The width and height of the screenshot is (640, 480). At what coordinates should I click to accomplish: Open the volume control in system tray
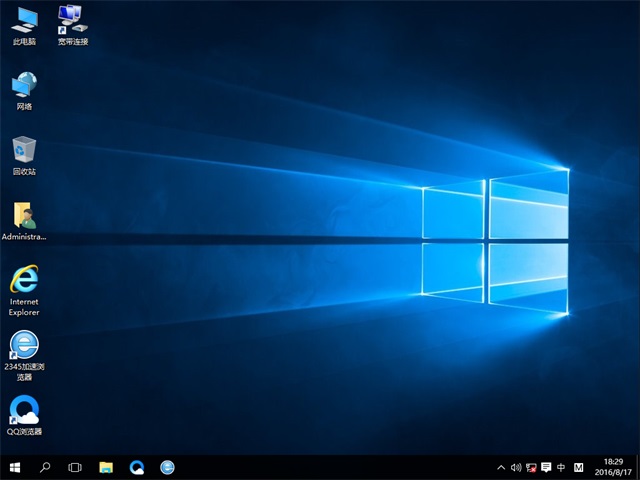tap(516, 467)
